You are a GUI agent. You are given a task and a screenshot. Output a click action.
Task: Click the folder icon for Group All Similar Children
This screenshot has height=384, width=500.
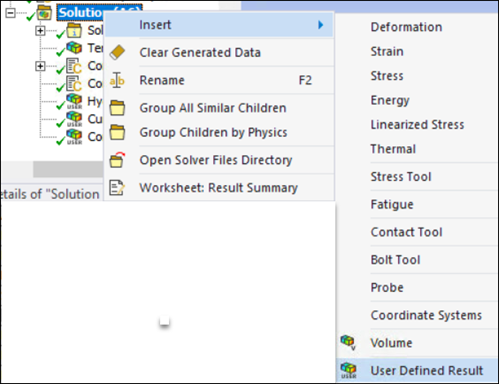117,108
